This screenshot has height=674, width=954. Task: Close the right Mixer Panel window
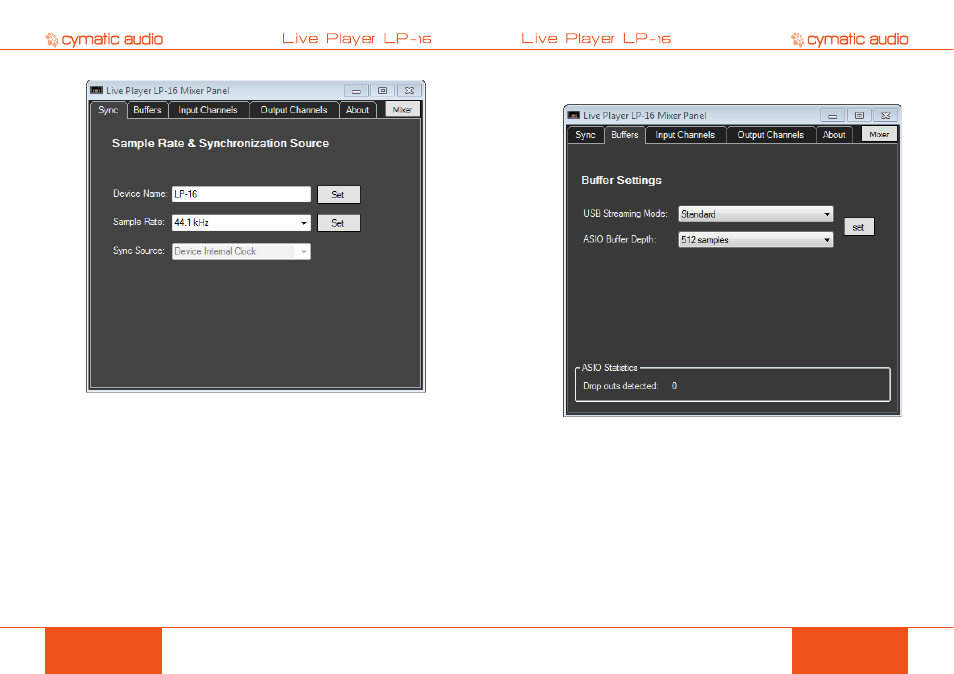pos(886,116)
